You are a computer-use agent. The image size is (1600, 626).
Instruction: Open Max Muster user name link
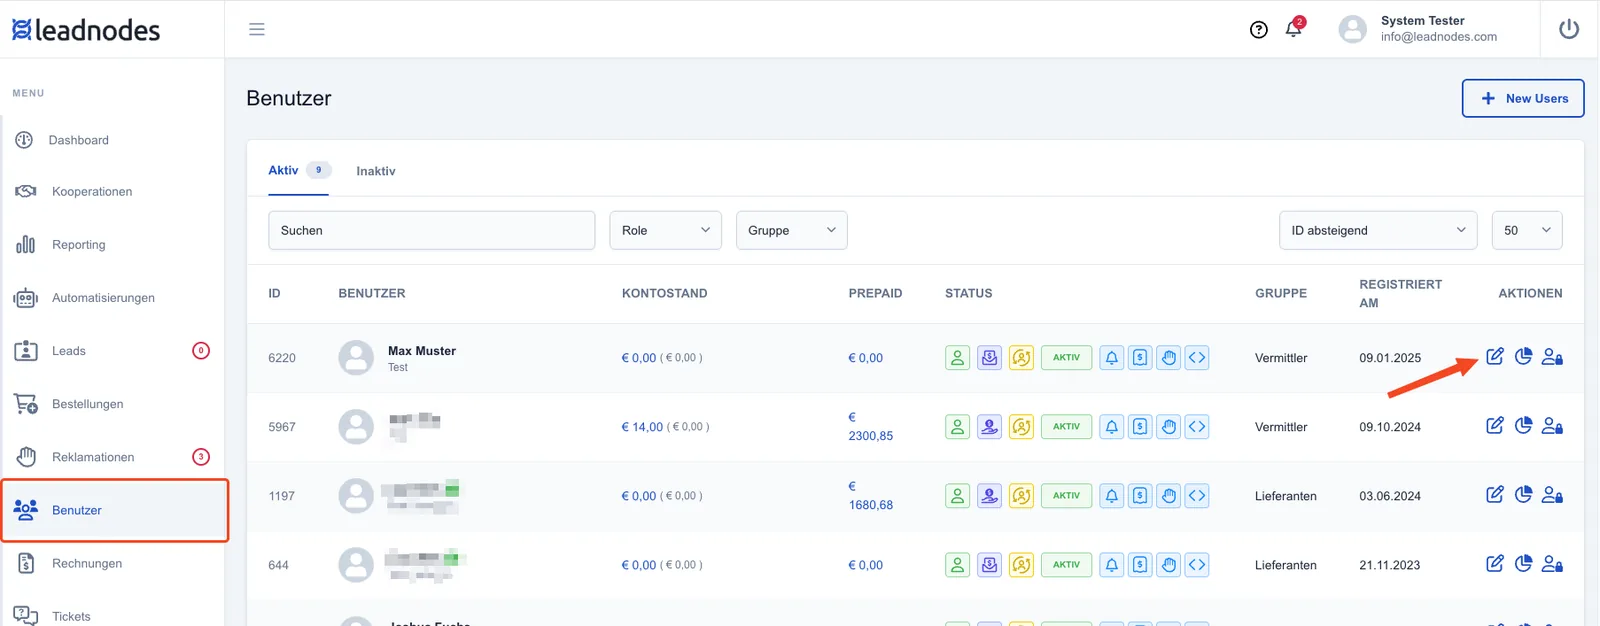tap(422, 350)
